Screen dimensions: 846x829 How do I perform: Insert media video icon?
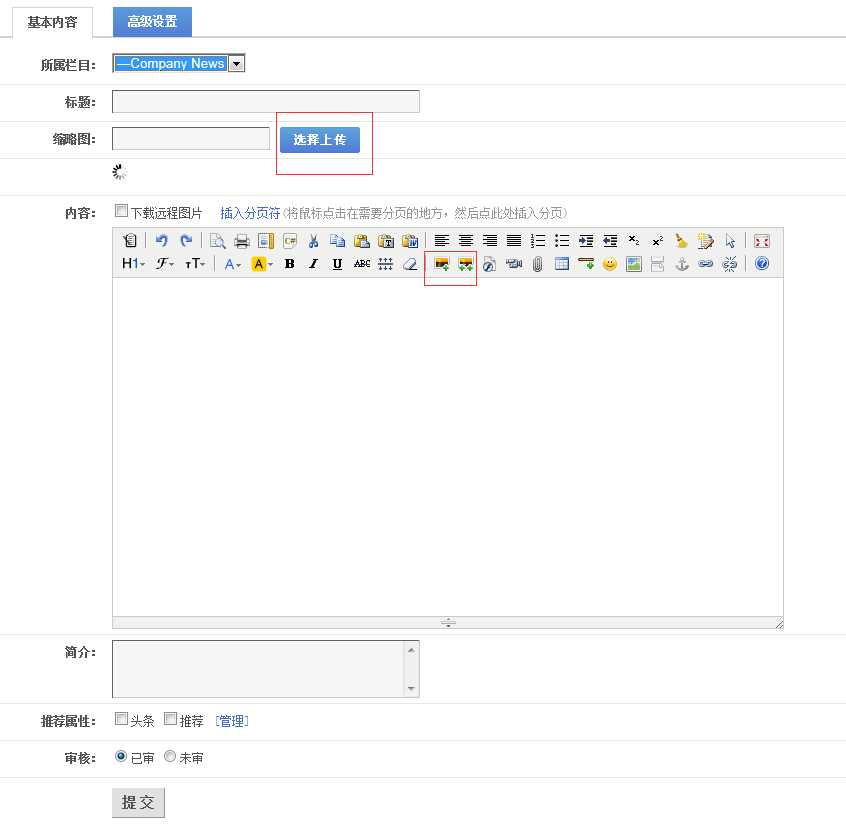pyautogui.click(x=514, y=264)
